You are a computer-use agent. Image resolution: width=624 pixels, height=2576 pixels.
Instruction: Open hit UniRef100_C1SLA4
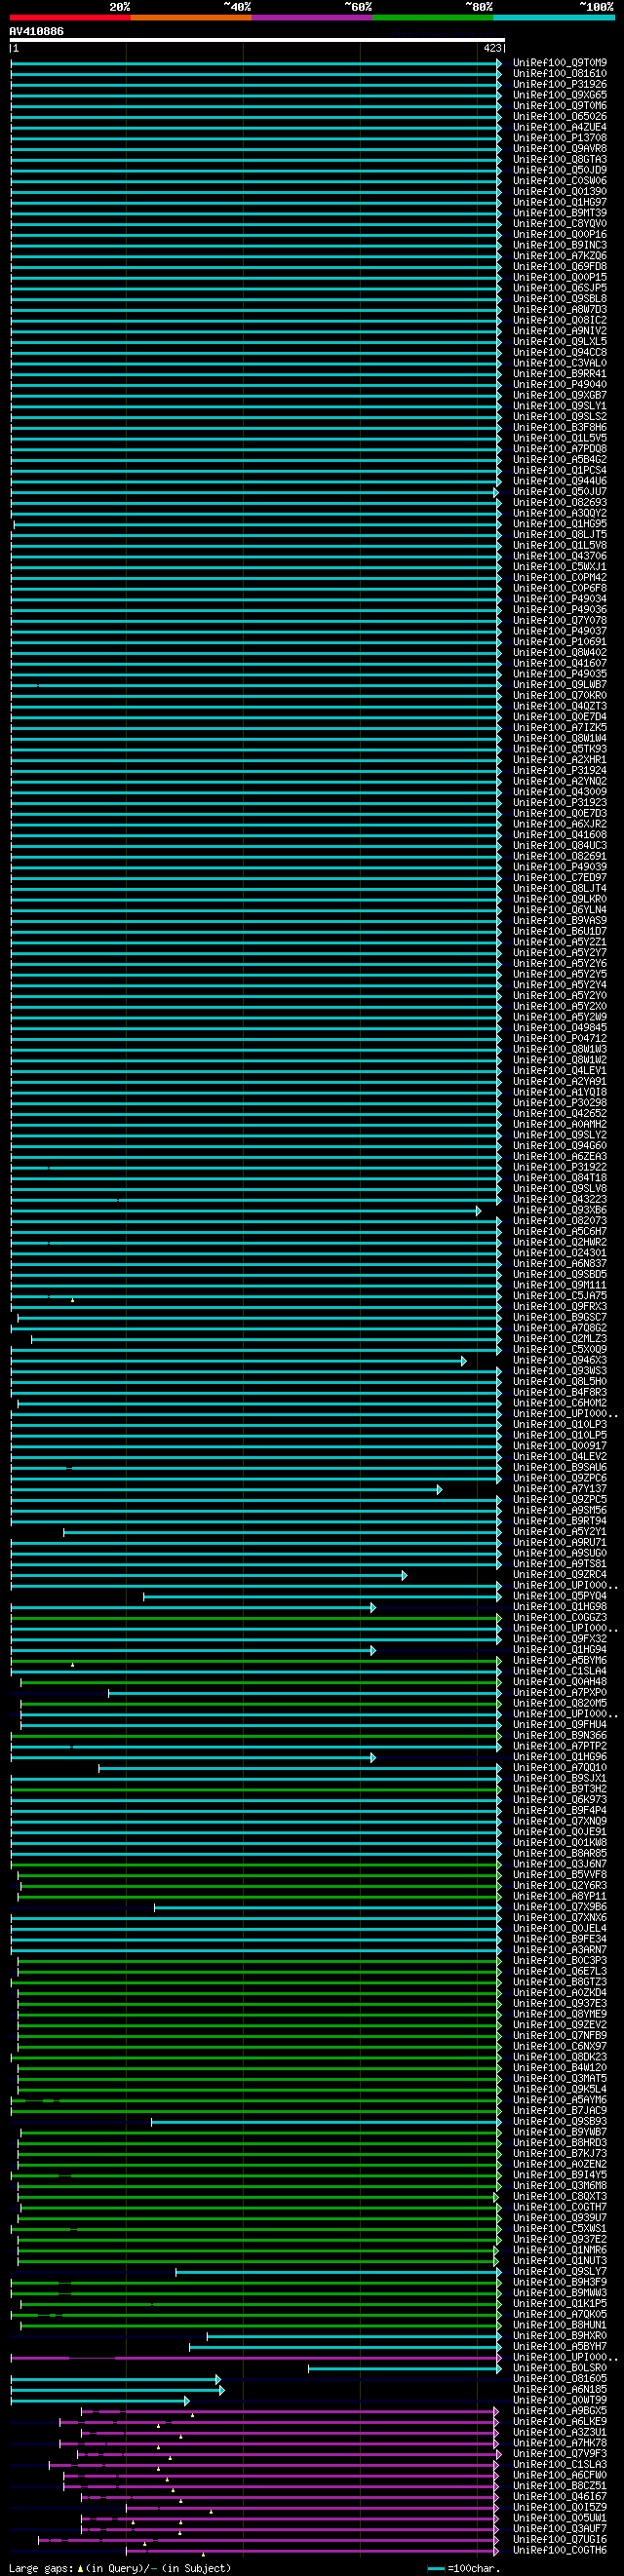point(560,1672)
